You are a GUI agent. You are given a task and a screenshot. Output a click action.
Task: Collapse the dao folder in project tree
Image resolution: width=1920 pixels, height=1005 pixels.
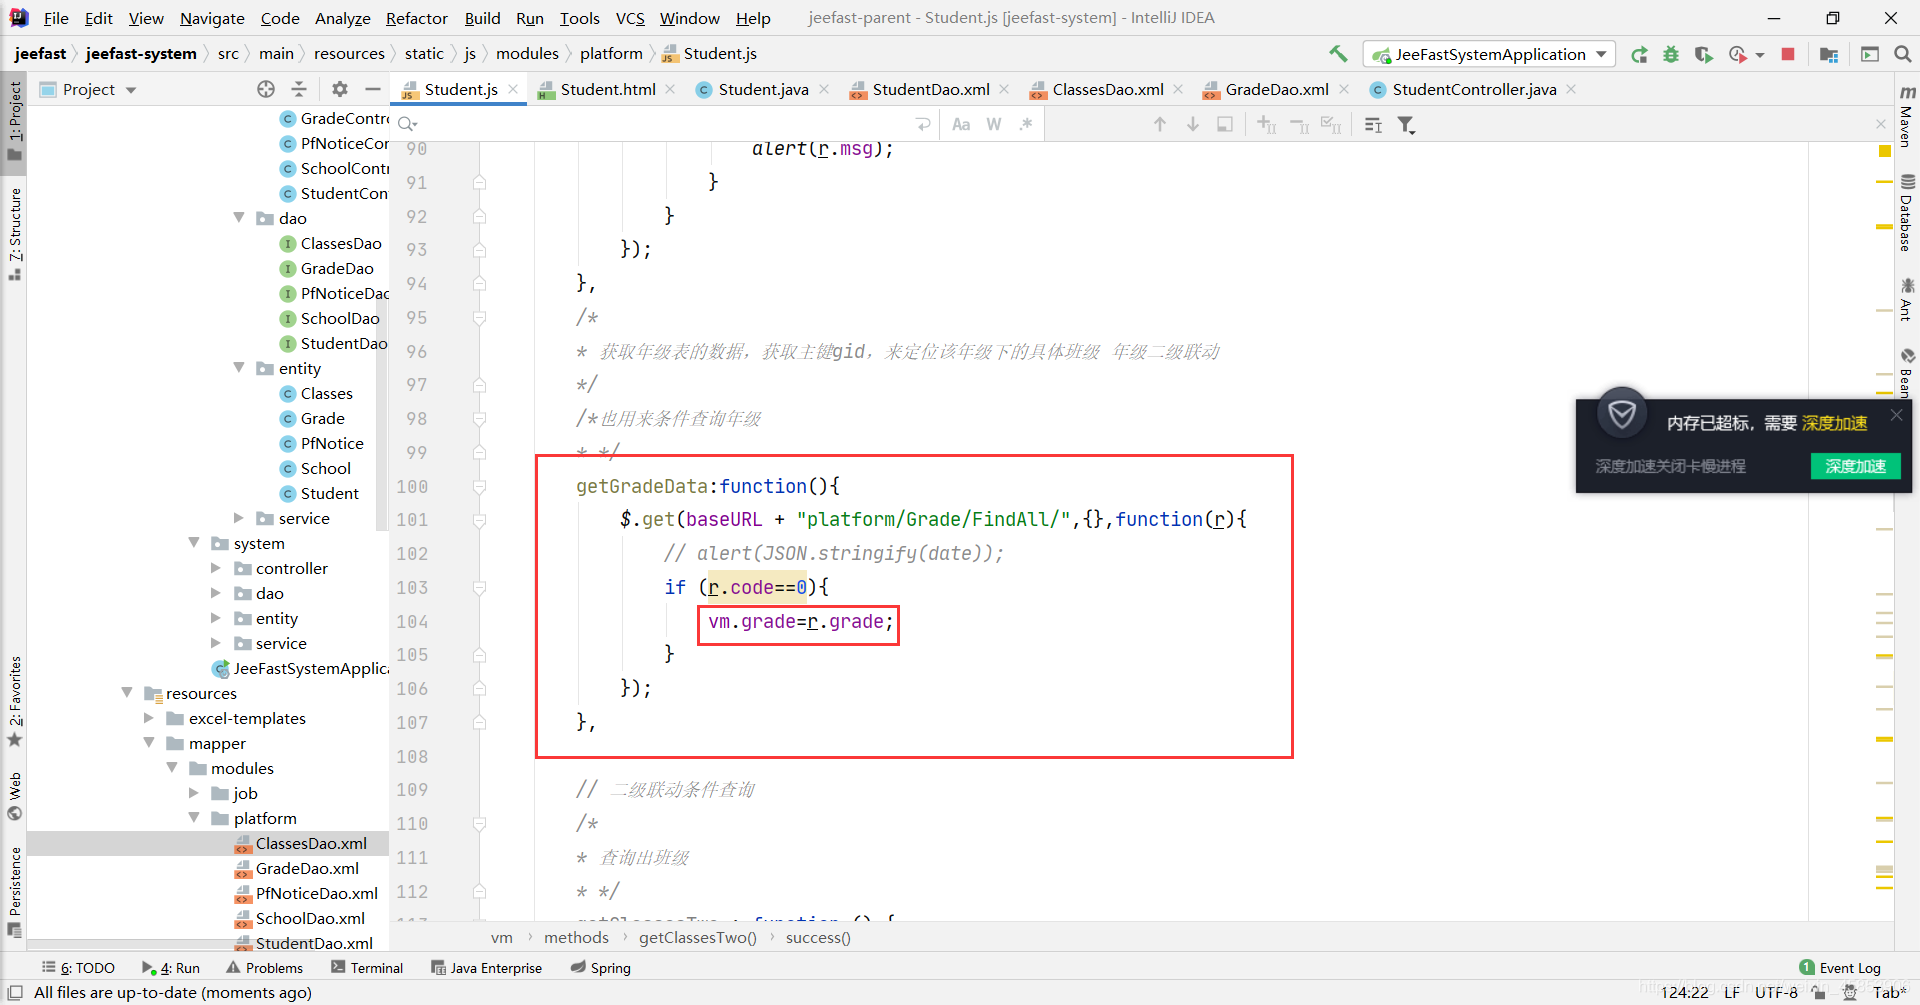tap(239, 218)
